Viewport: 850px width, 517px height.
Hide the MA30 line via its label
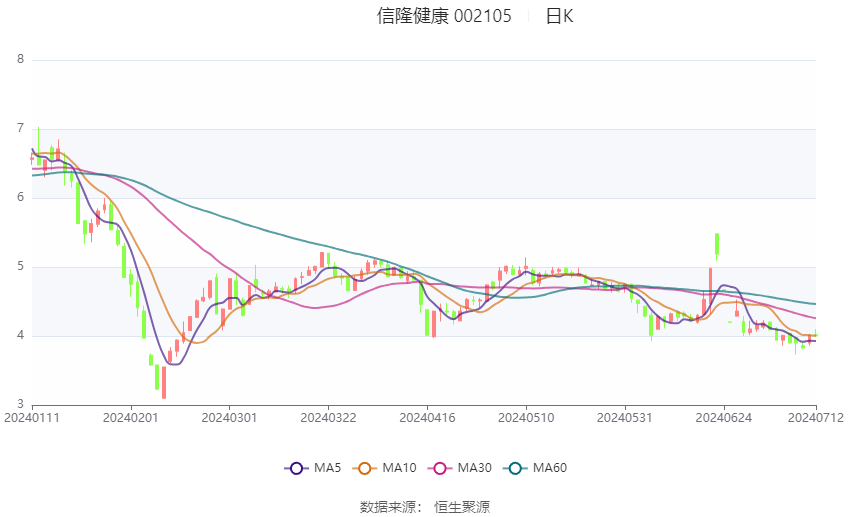475,468
